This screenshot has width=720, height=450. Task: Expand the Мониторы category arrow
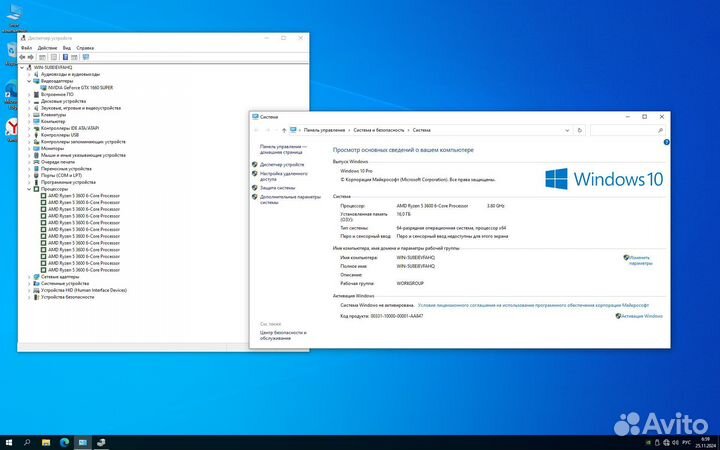29,149
